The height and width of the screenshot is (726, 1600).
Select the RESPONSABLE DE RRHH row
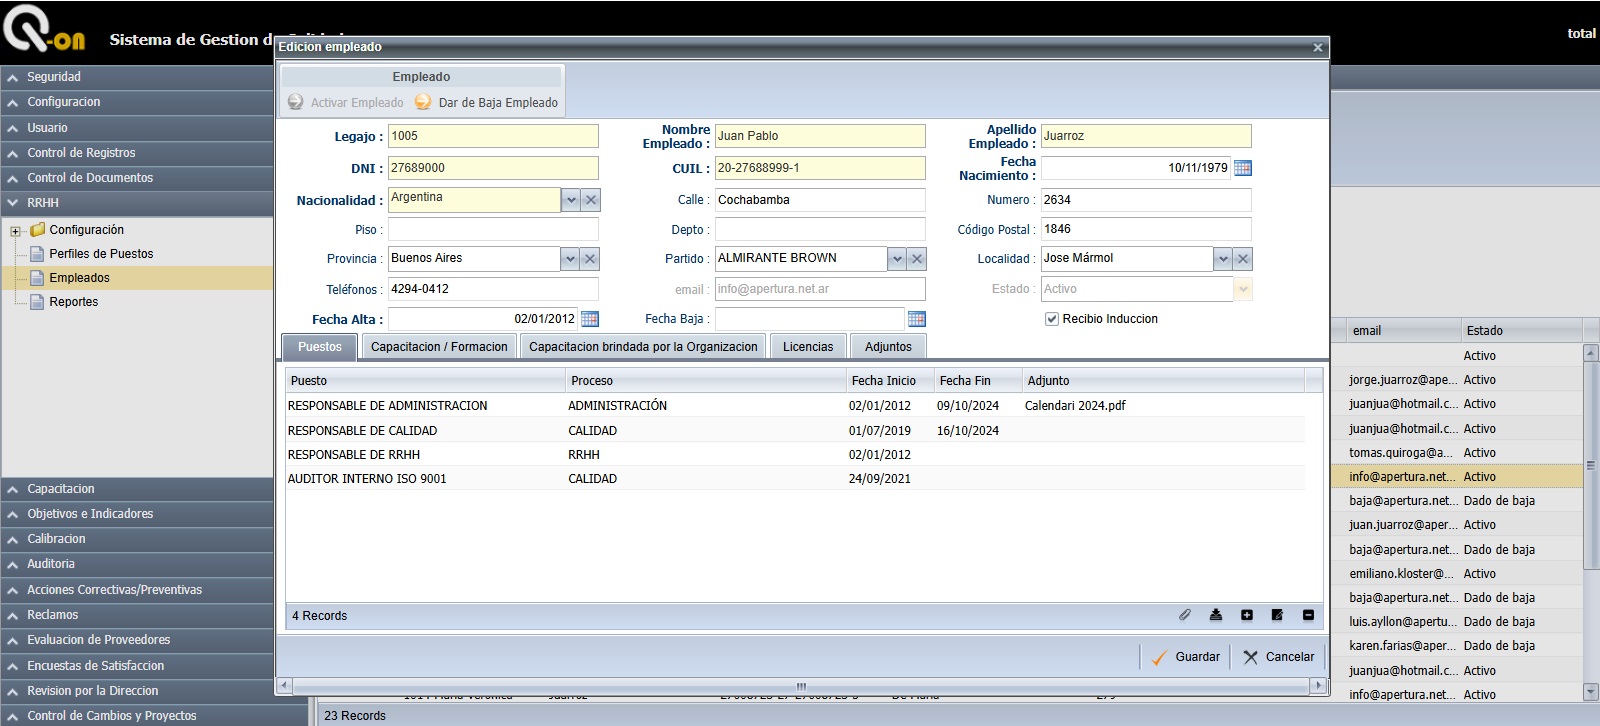[795, 455]
